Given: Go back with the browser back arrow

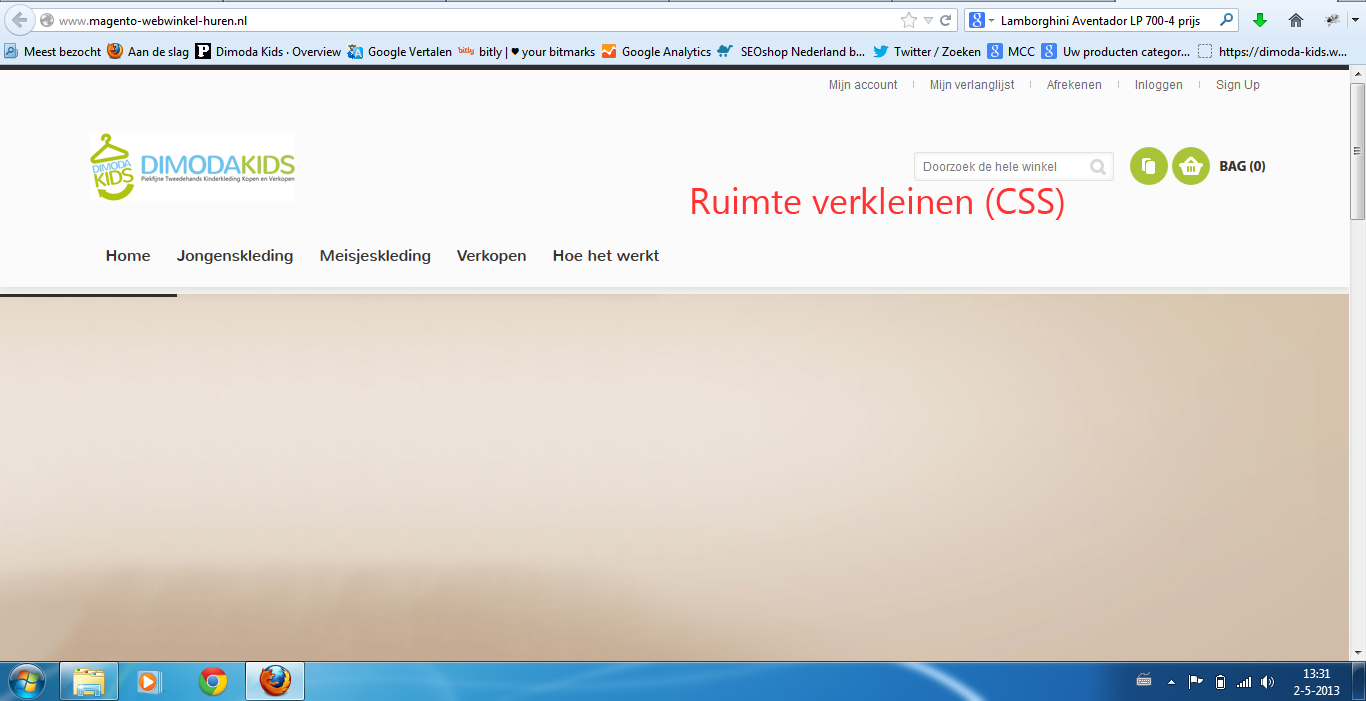Looking at the screenshot, I should click(19, 20).
